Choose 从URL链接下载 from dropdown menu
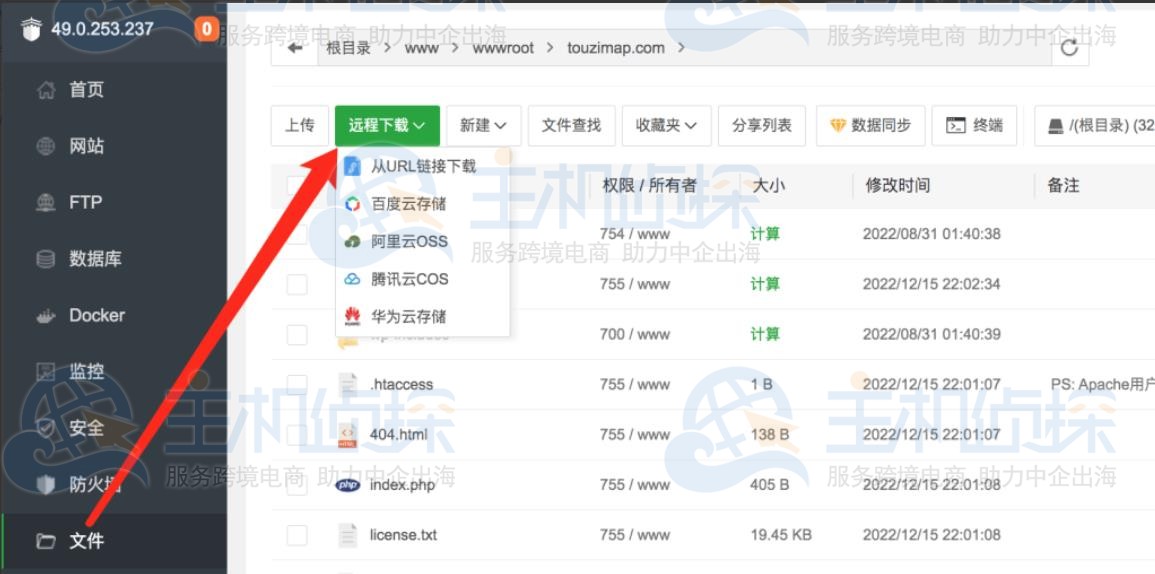Screen dimensions: 1155x574 click(422, 167)
